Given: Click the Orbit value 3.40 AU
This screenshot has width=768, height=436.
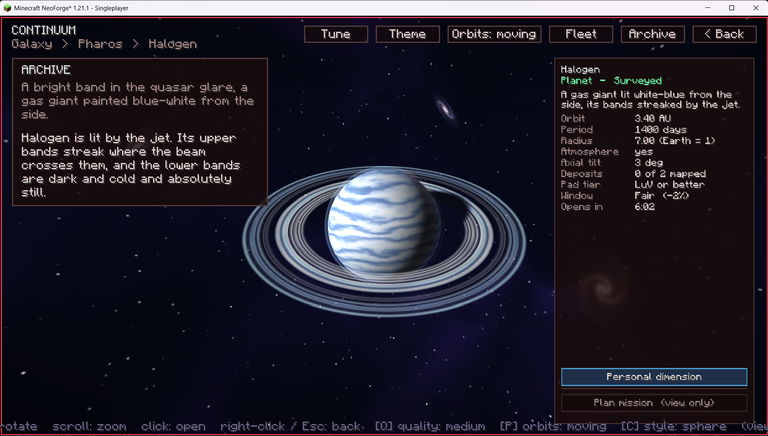Looking at the screenshot, I should coord(652,119).
